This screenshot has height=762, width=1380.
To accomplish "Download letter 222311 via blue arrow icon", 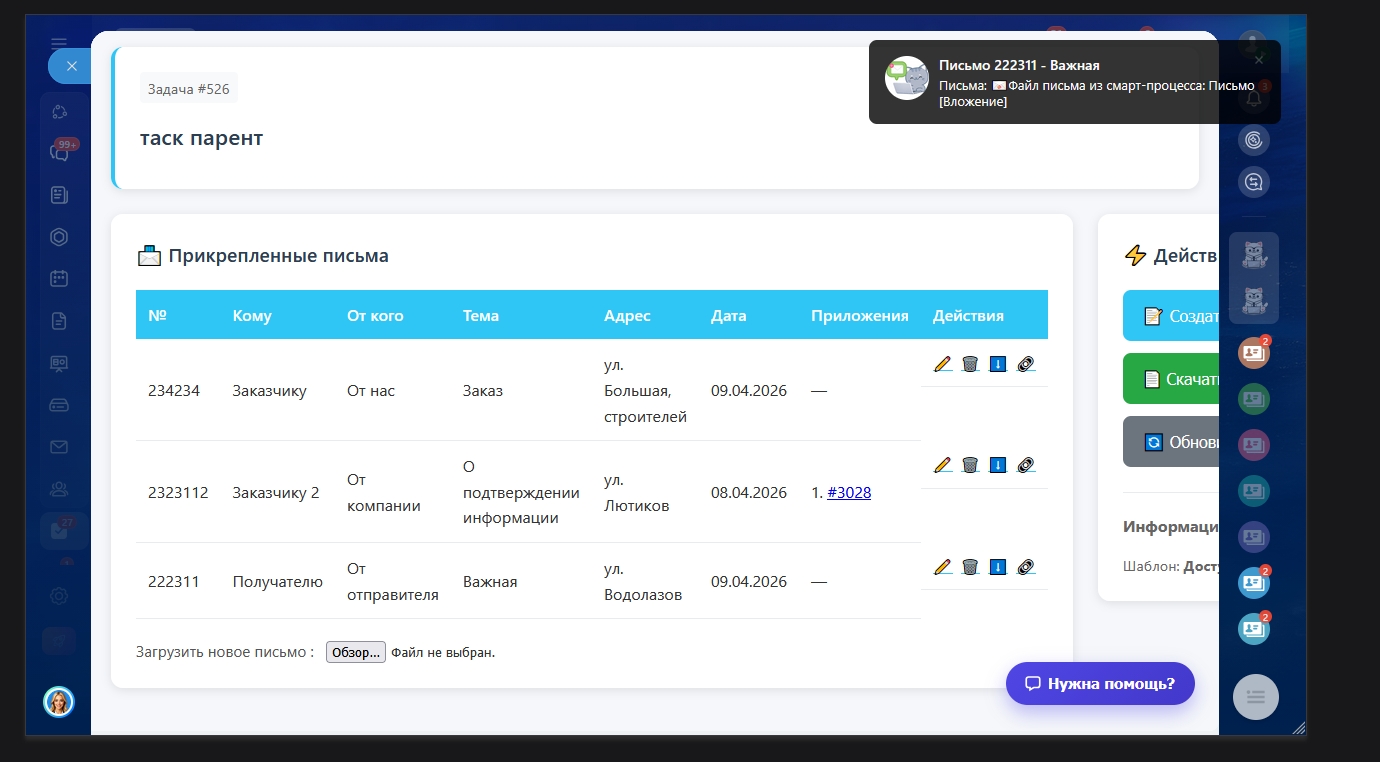I will pos(997,567).
